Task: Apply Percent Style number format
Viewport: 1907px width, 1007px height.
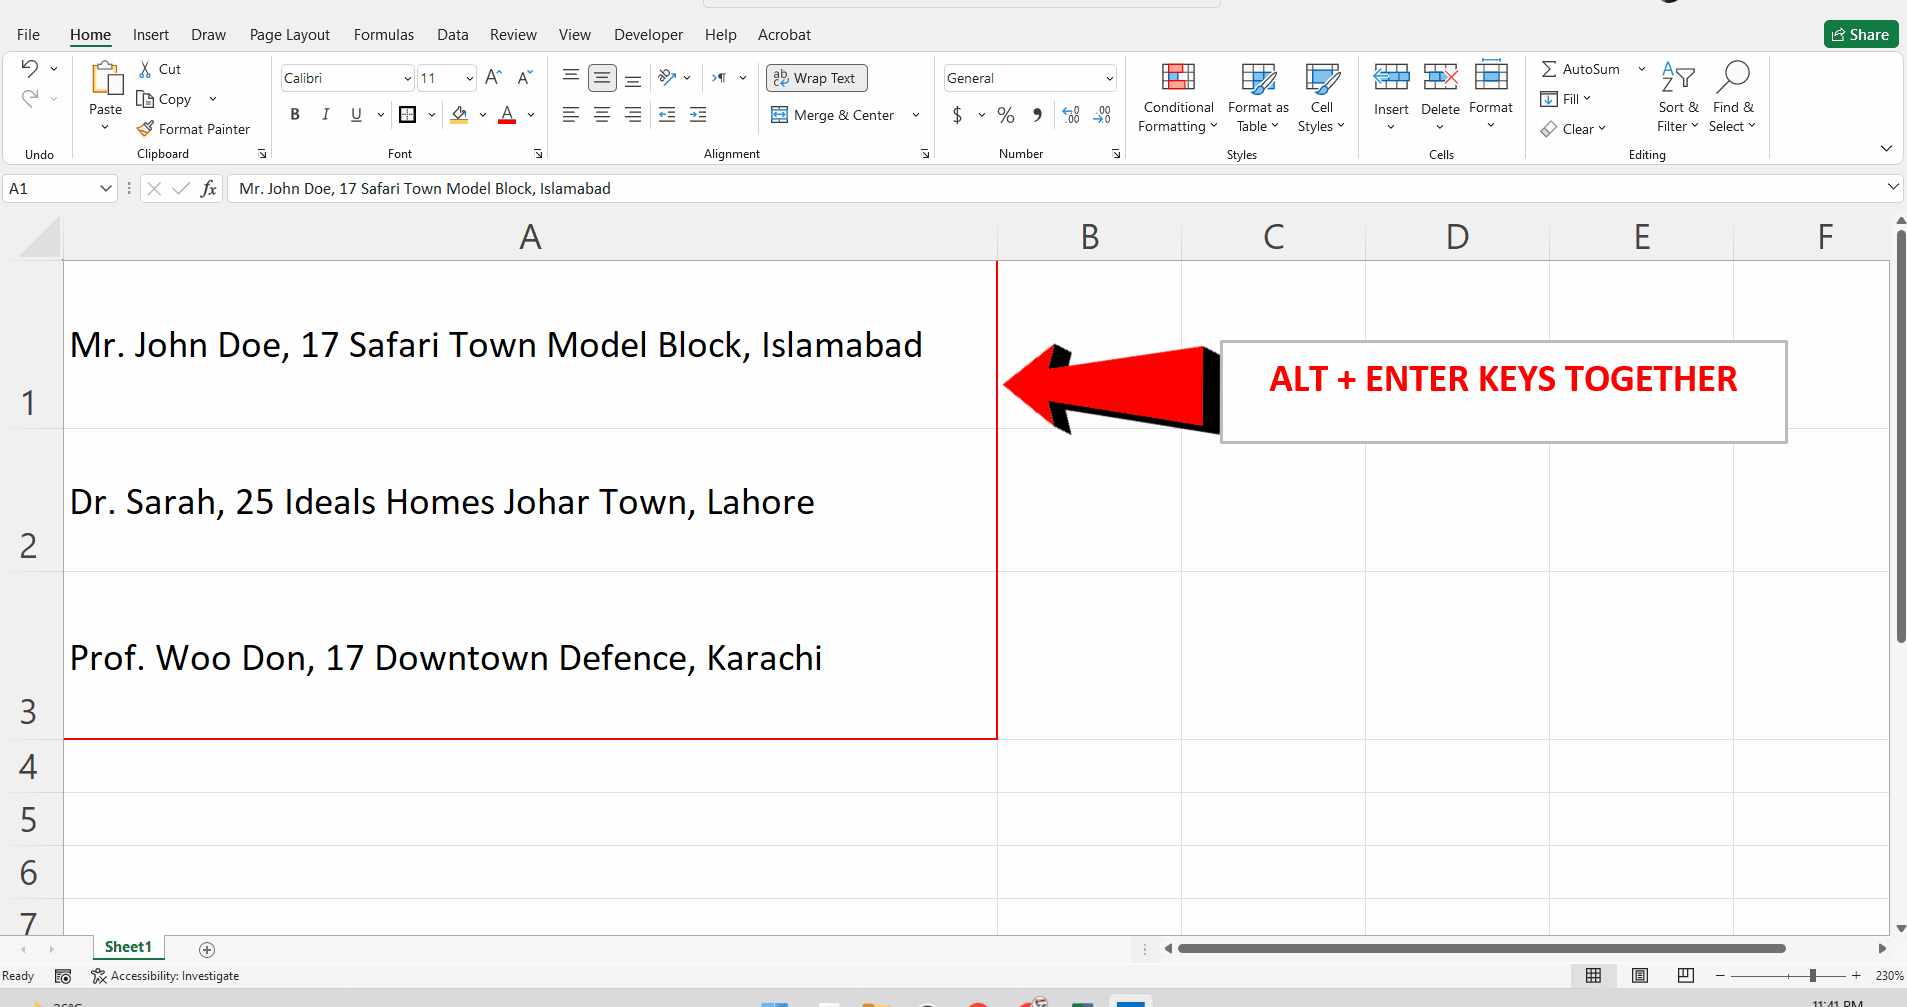Action: click(1005, 115)
